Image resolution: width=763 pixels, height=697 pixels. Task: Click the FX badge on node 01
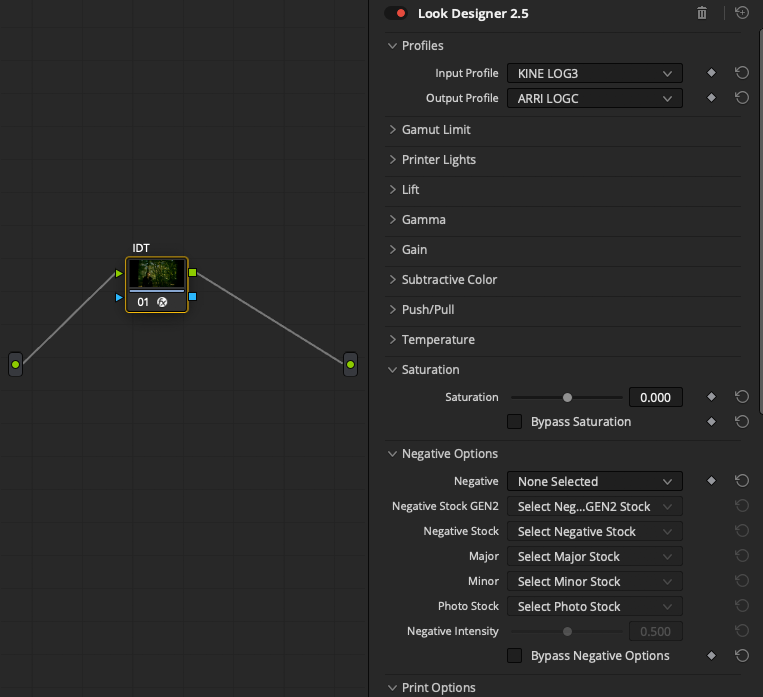tap(162, 302)
